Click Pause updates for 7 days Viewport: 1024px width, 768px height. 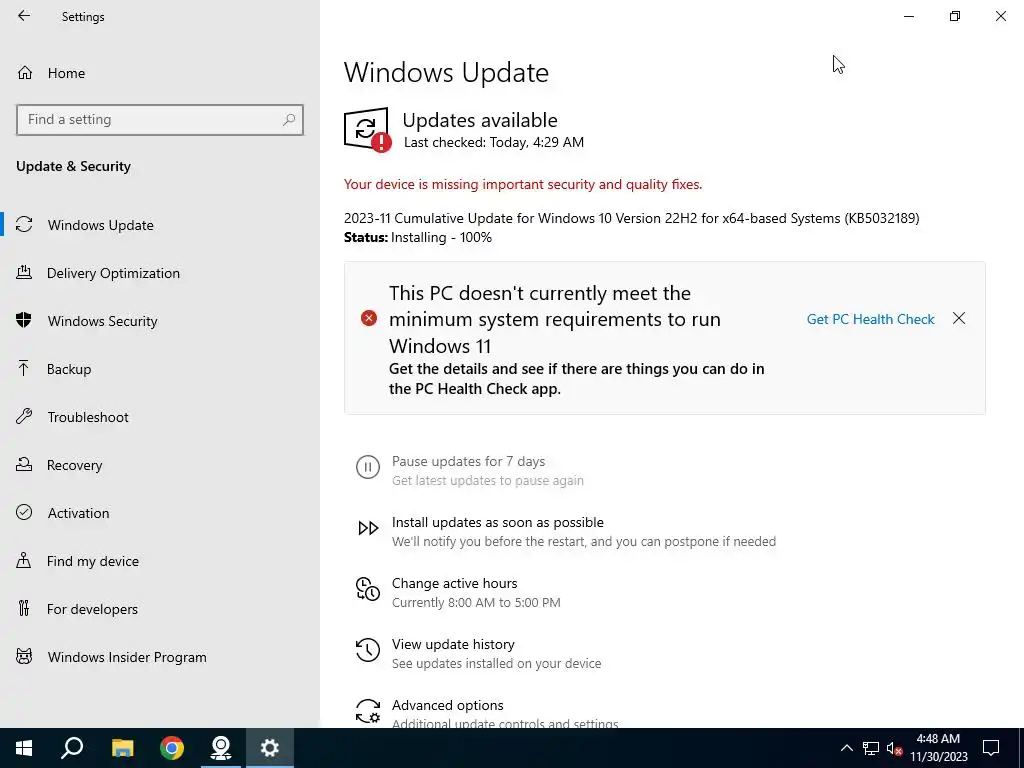coord(468,461)
